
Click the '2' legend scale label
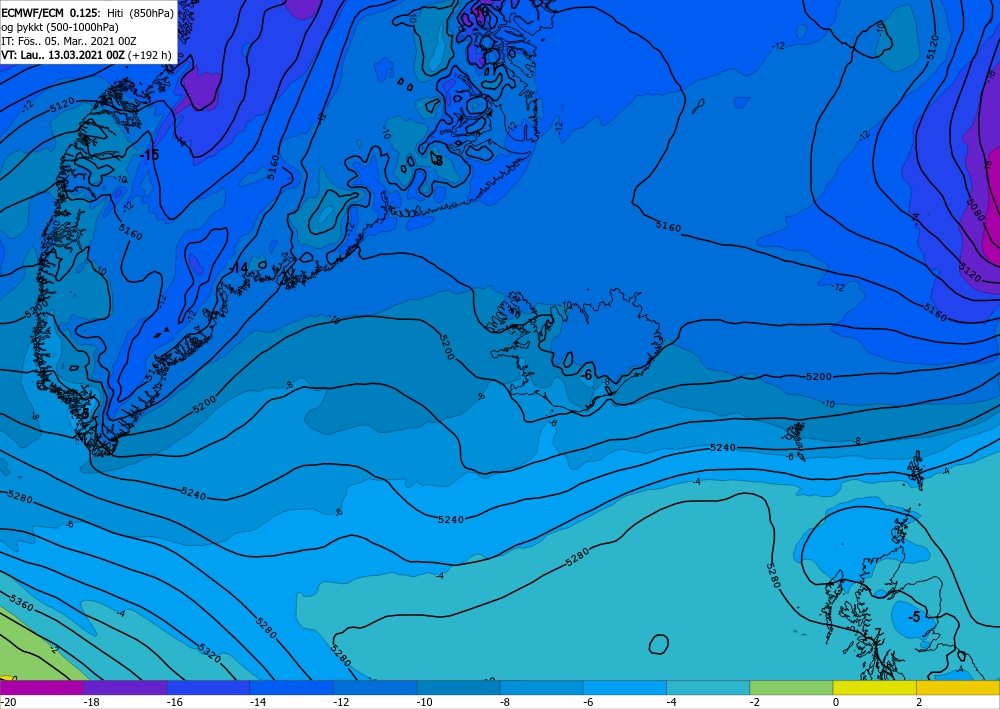(x=919, y=702)
